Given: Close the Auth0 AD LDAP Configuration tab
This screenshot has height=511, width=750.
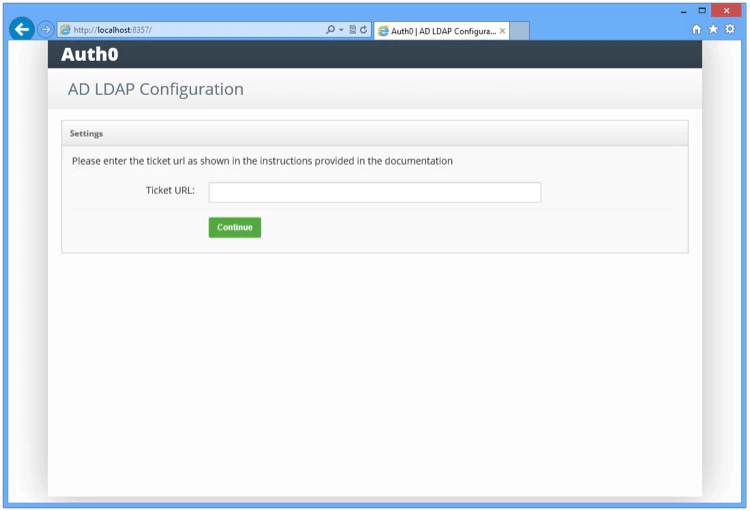Looking at the screenshot, I should (x=502, y=31).
